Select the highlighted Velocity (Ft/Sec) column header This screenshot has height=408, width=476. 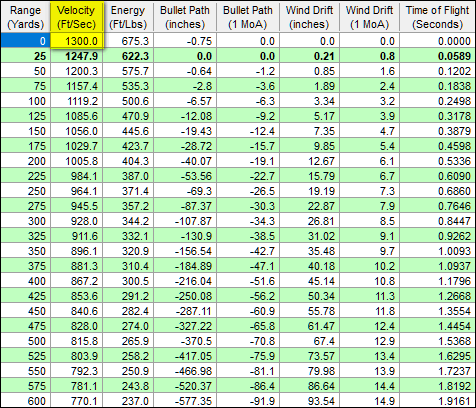(76, 17)
